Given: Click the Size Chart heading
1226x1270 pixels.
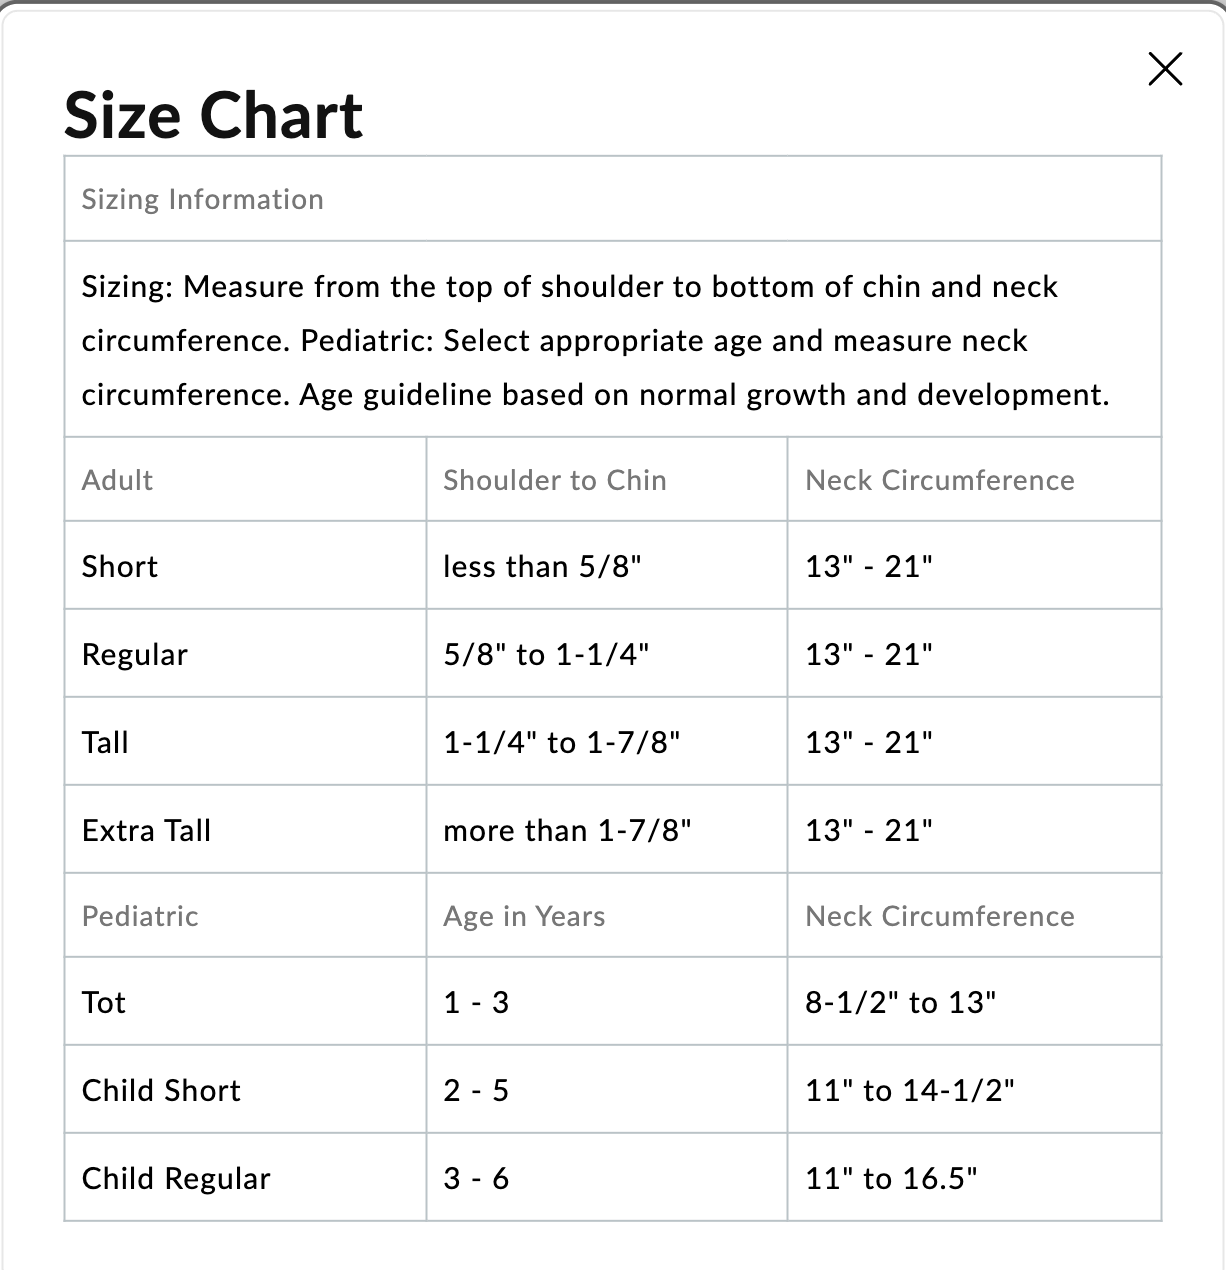Looking at the screenshot, I should pos(213,115).
